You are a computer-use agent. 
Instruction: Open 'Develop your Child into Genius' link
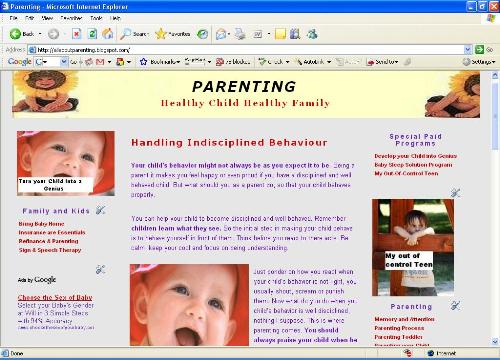point(415,156)
